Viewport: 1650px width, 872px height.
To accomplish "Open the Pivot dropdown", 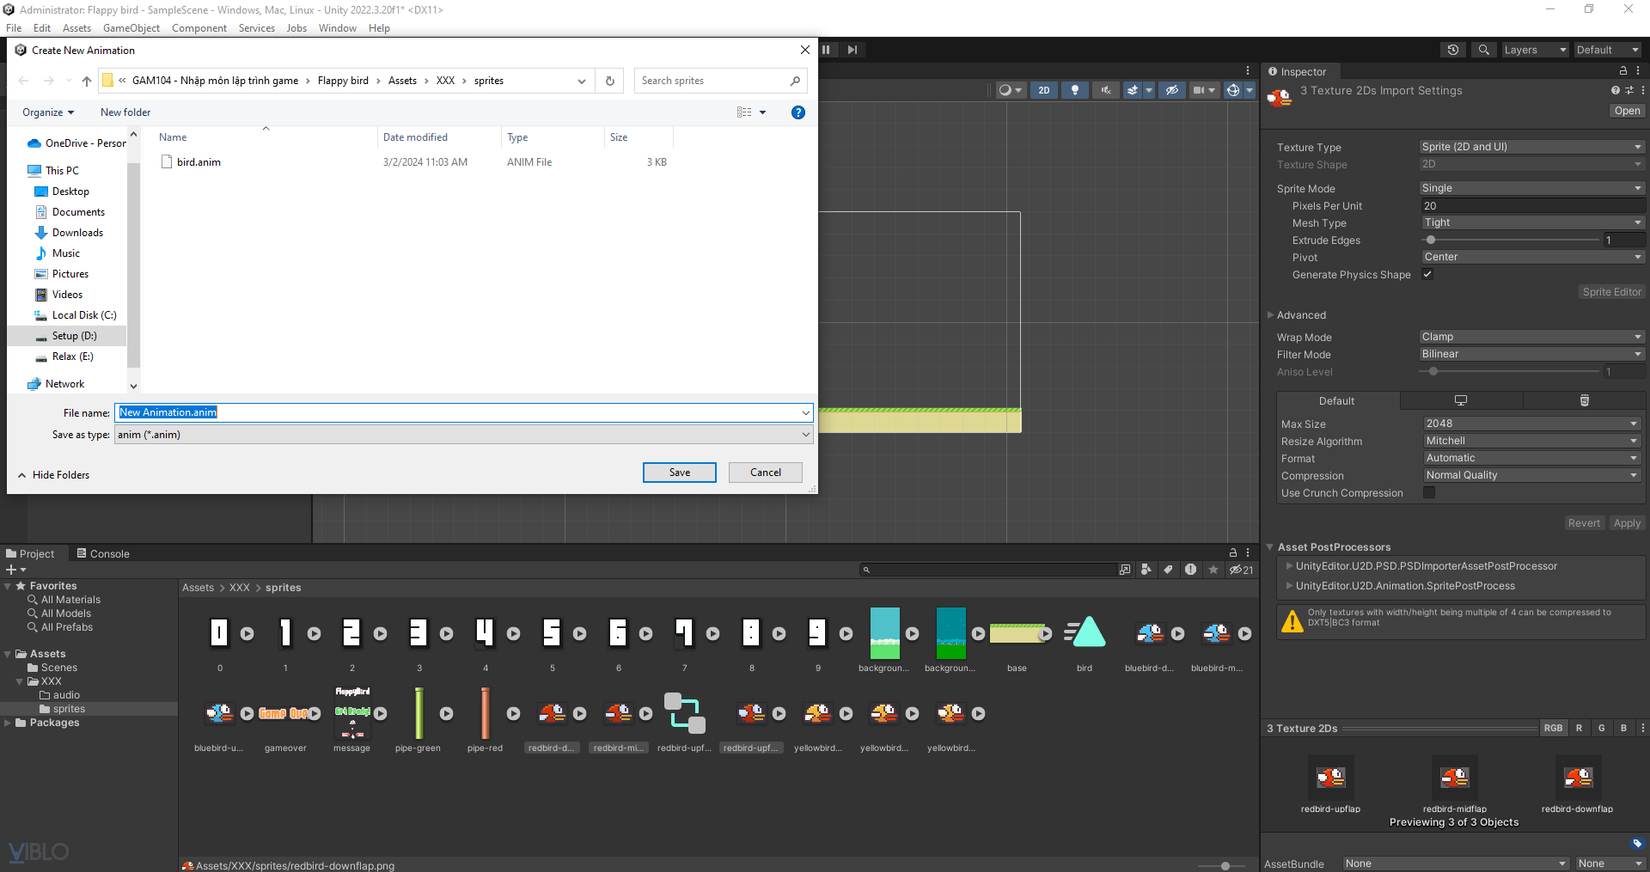I will pos(1531,257).
